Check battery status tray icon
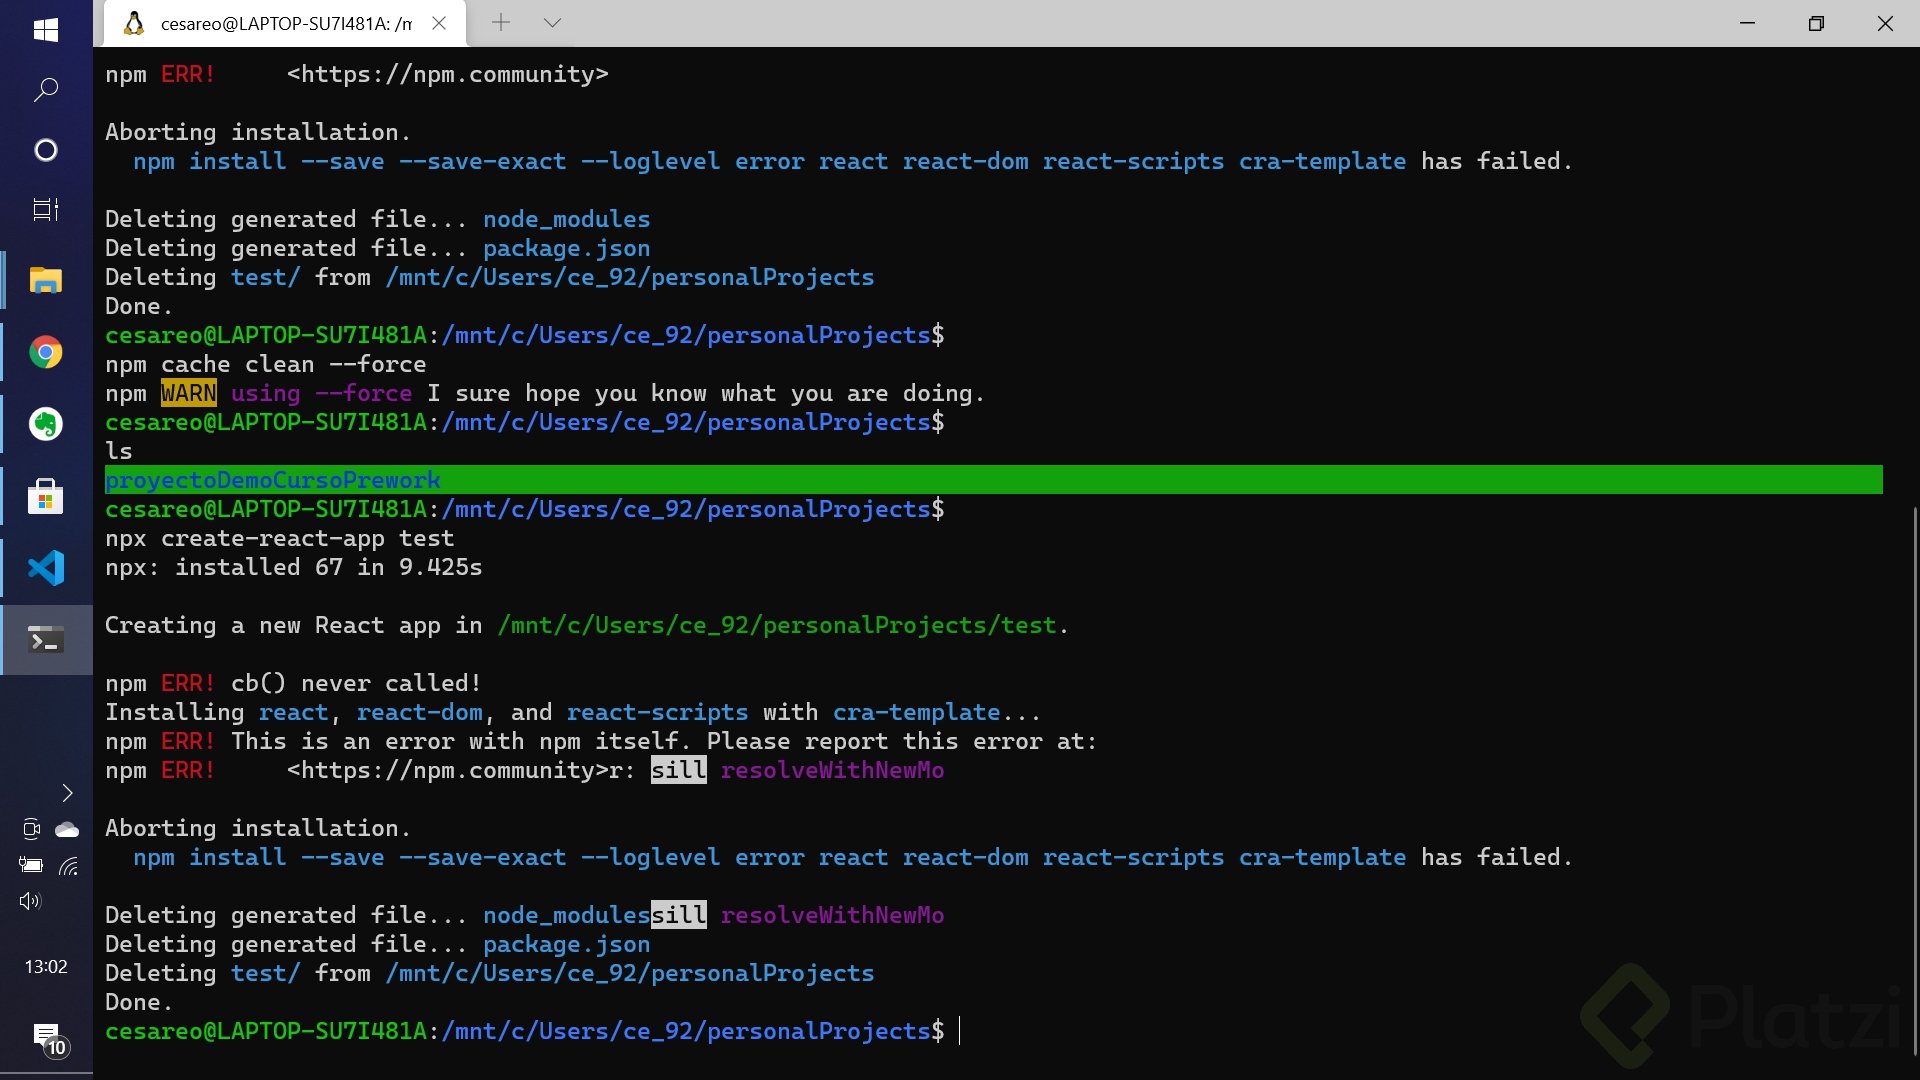This screenshot has height=1080, width=1920. click(31, 866)
